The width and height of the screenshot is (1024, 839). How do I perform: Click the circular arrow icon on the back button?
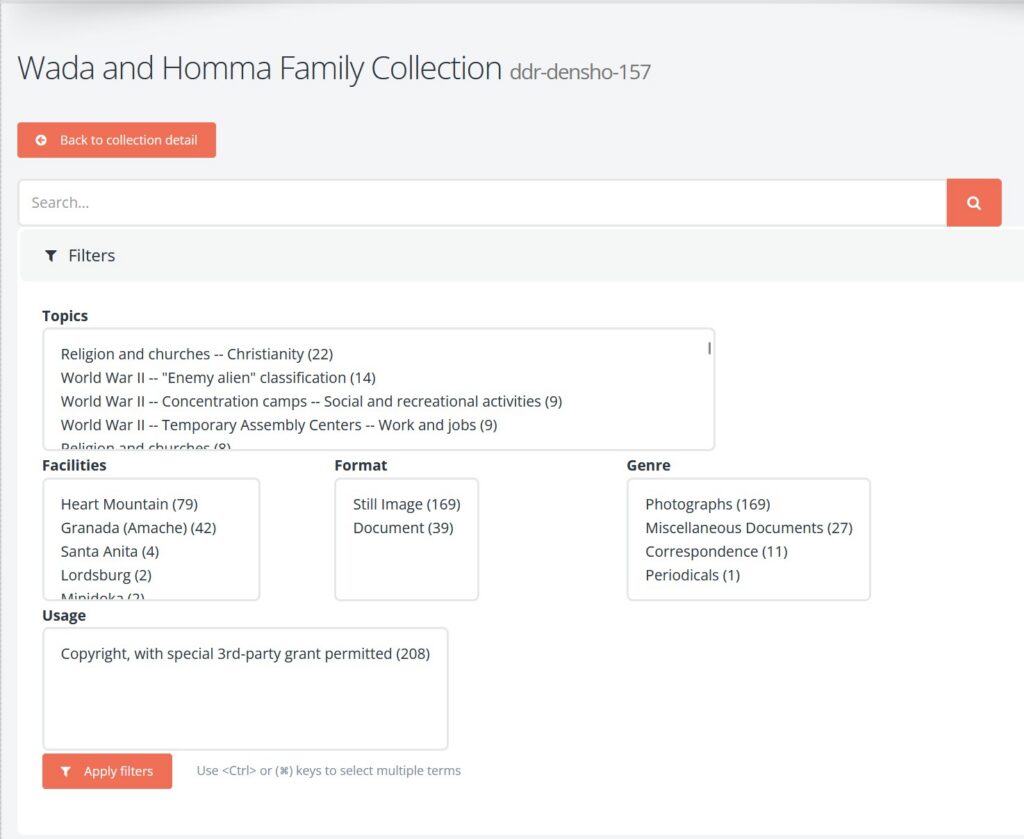pos(40,140)
